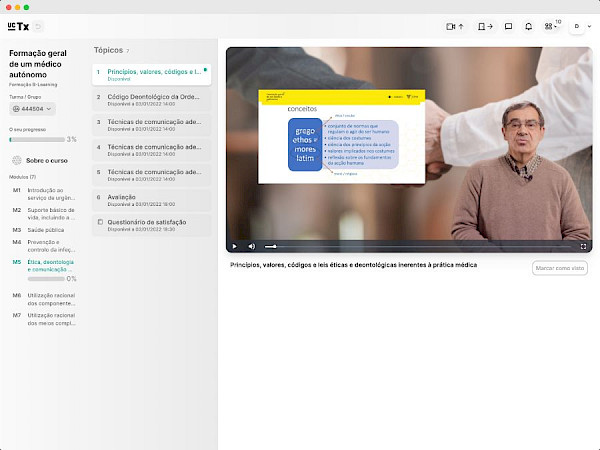The width and height of the screenshot is (600, 450).
Task: Click the door exit arrow icon
Action: pyautogui.click(x=485, y=26)
